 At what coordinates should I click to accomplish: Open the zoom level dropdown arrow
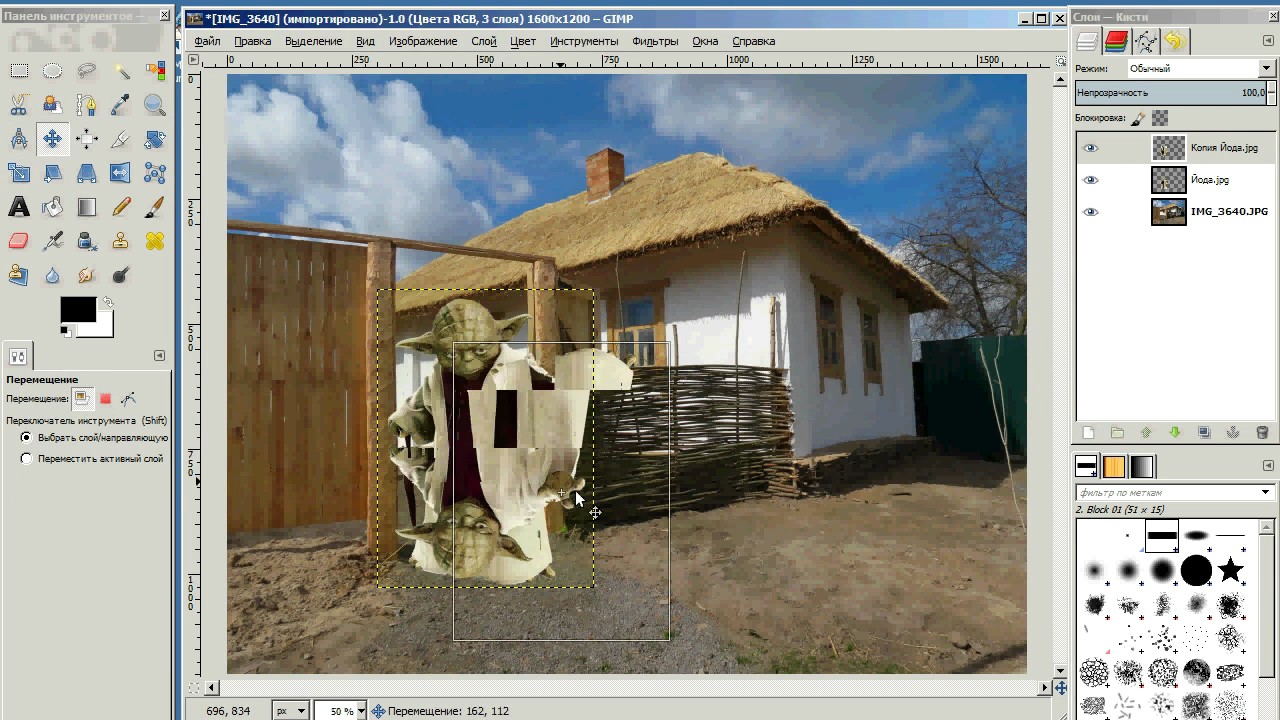(x=361, y=711)
